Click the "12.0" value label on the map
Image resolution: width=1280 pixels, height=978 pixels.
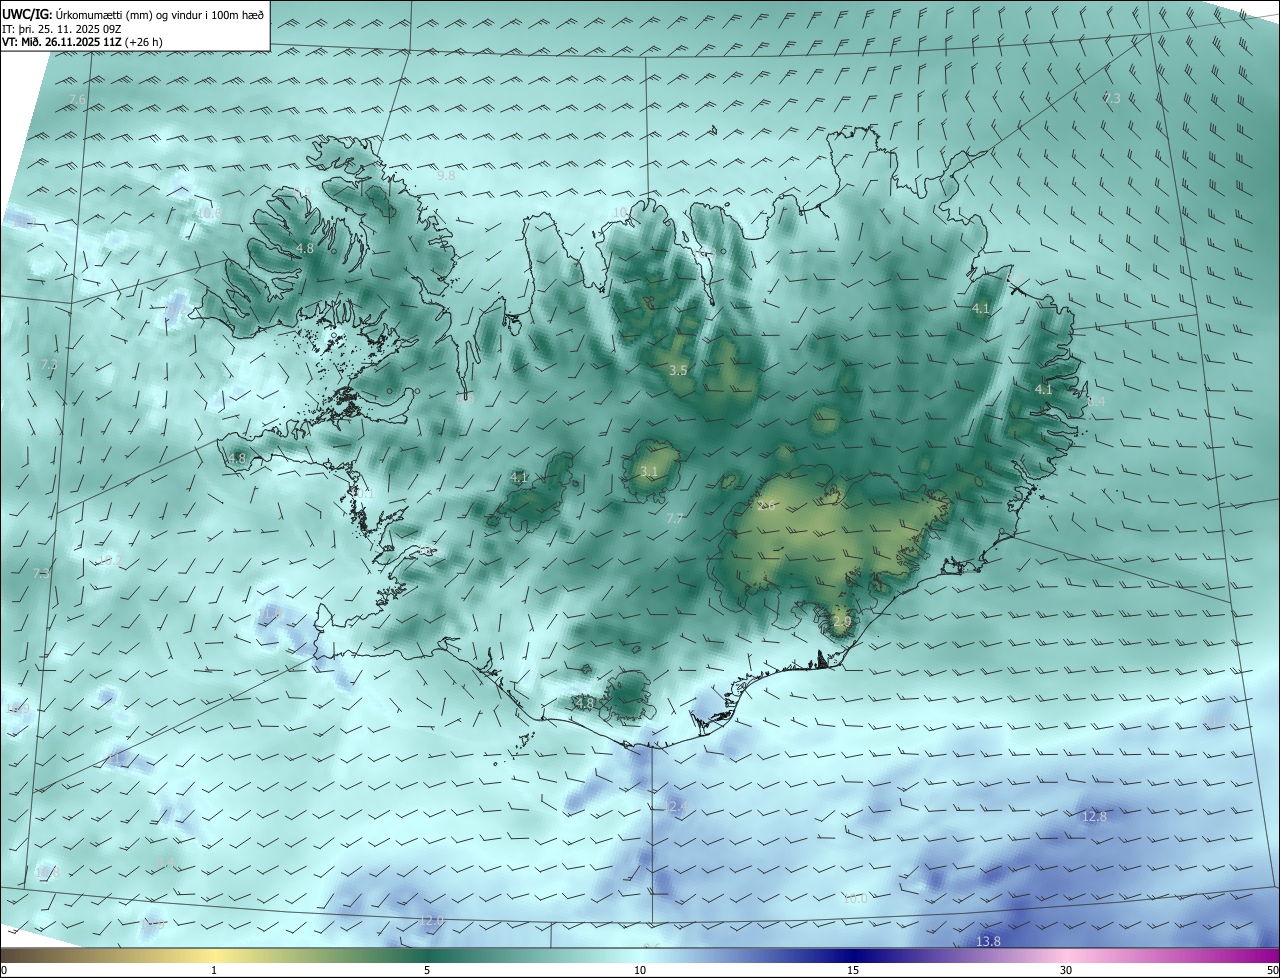430,920
